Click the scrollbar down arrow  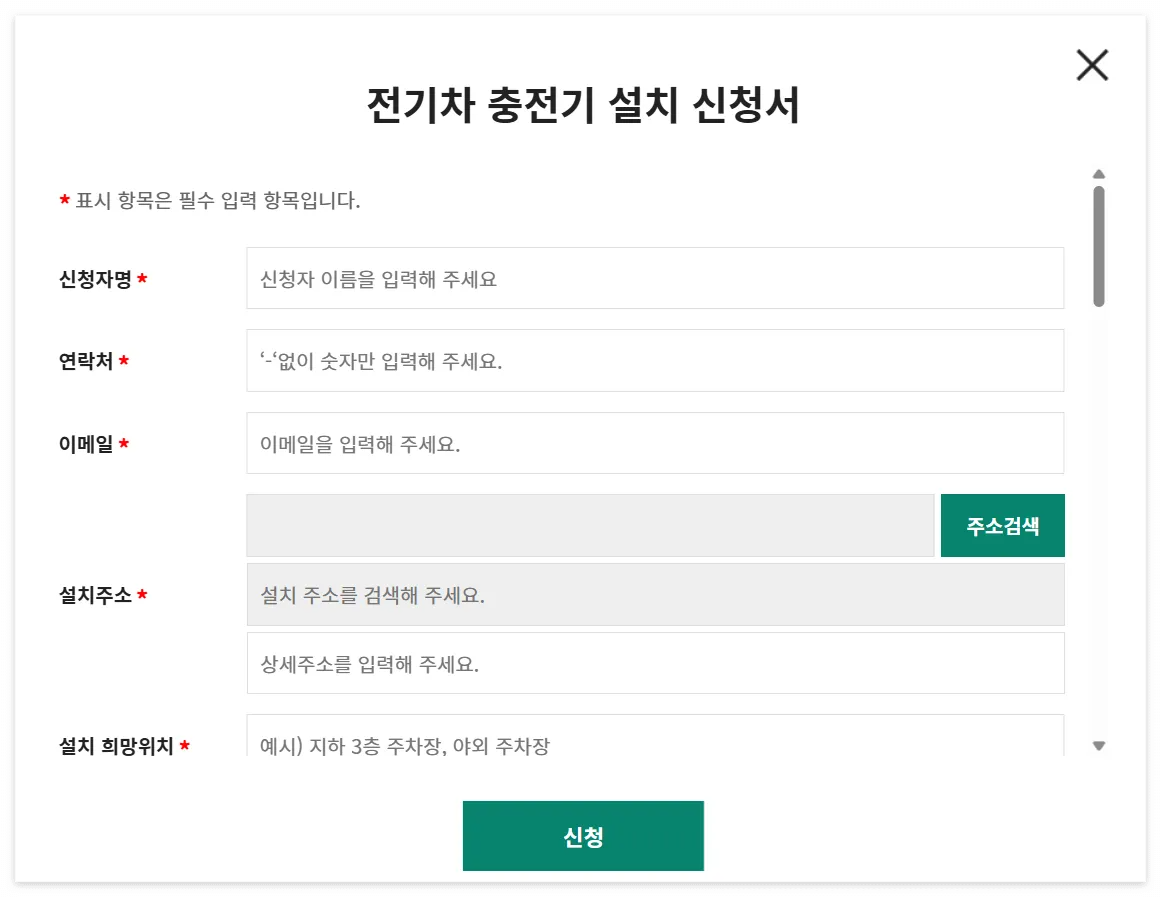tap(1099, 745)
